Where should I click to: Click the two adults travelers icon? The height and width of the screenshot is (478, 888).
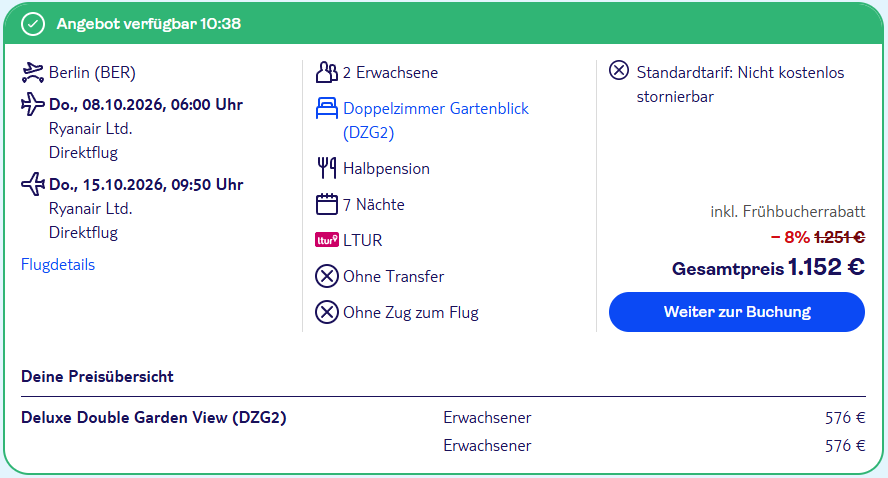[327, 72]
